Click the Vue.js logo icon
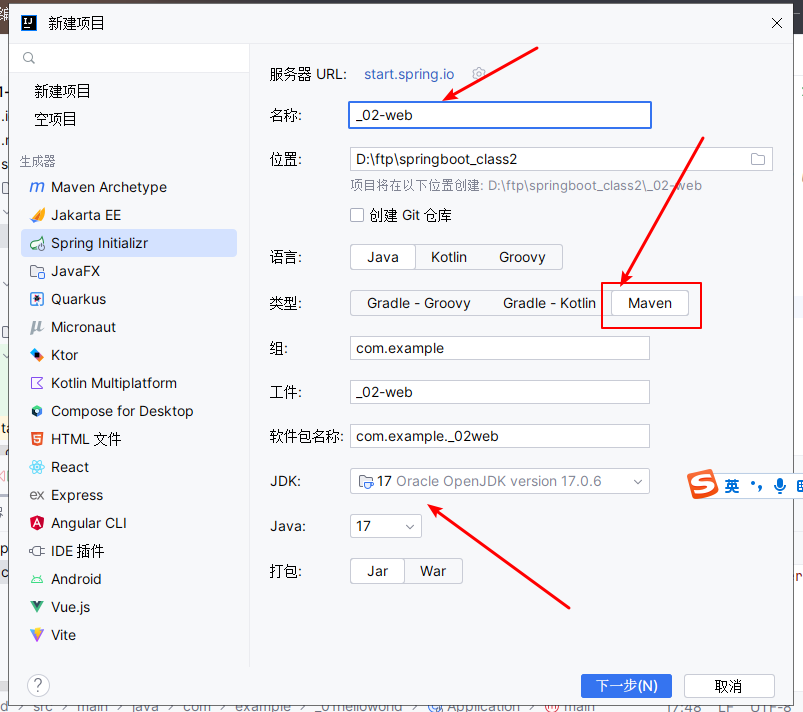Screen dimensions: 803x712 coord(37,607)
